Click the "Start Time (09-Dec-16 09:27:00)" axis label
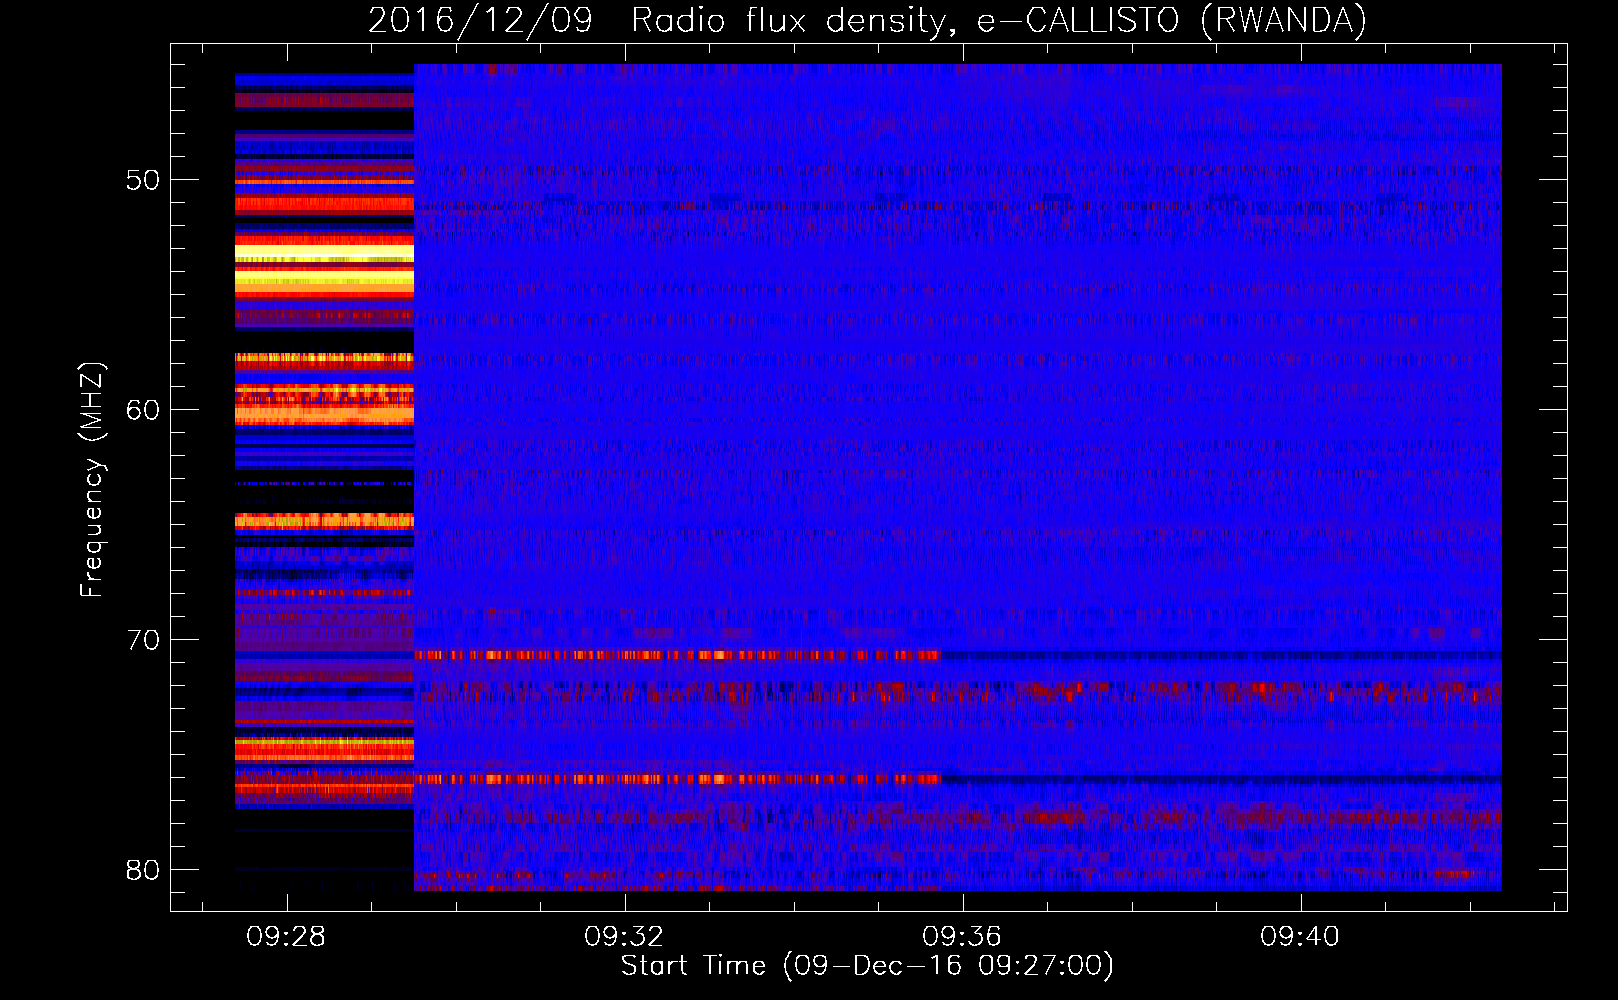 coord(867,966)
